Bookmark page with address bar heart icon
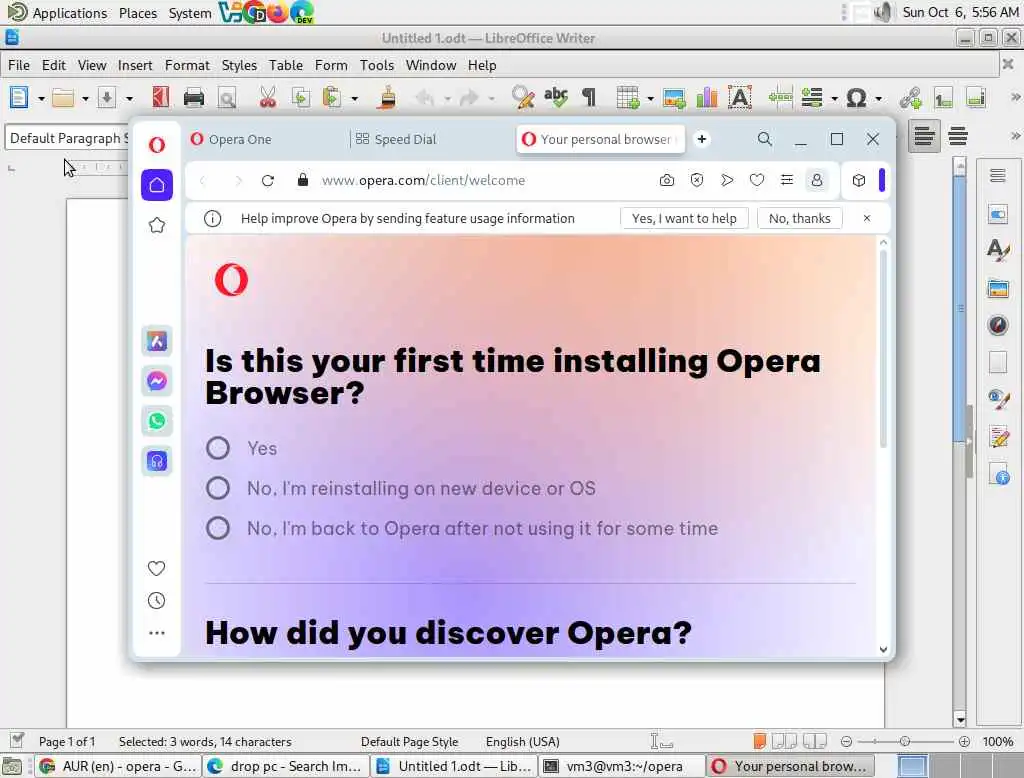Screen dimensions: 1024x778 [x=757, y=180]
